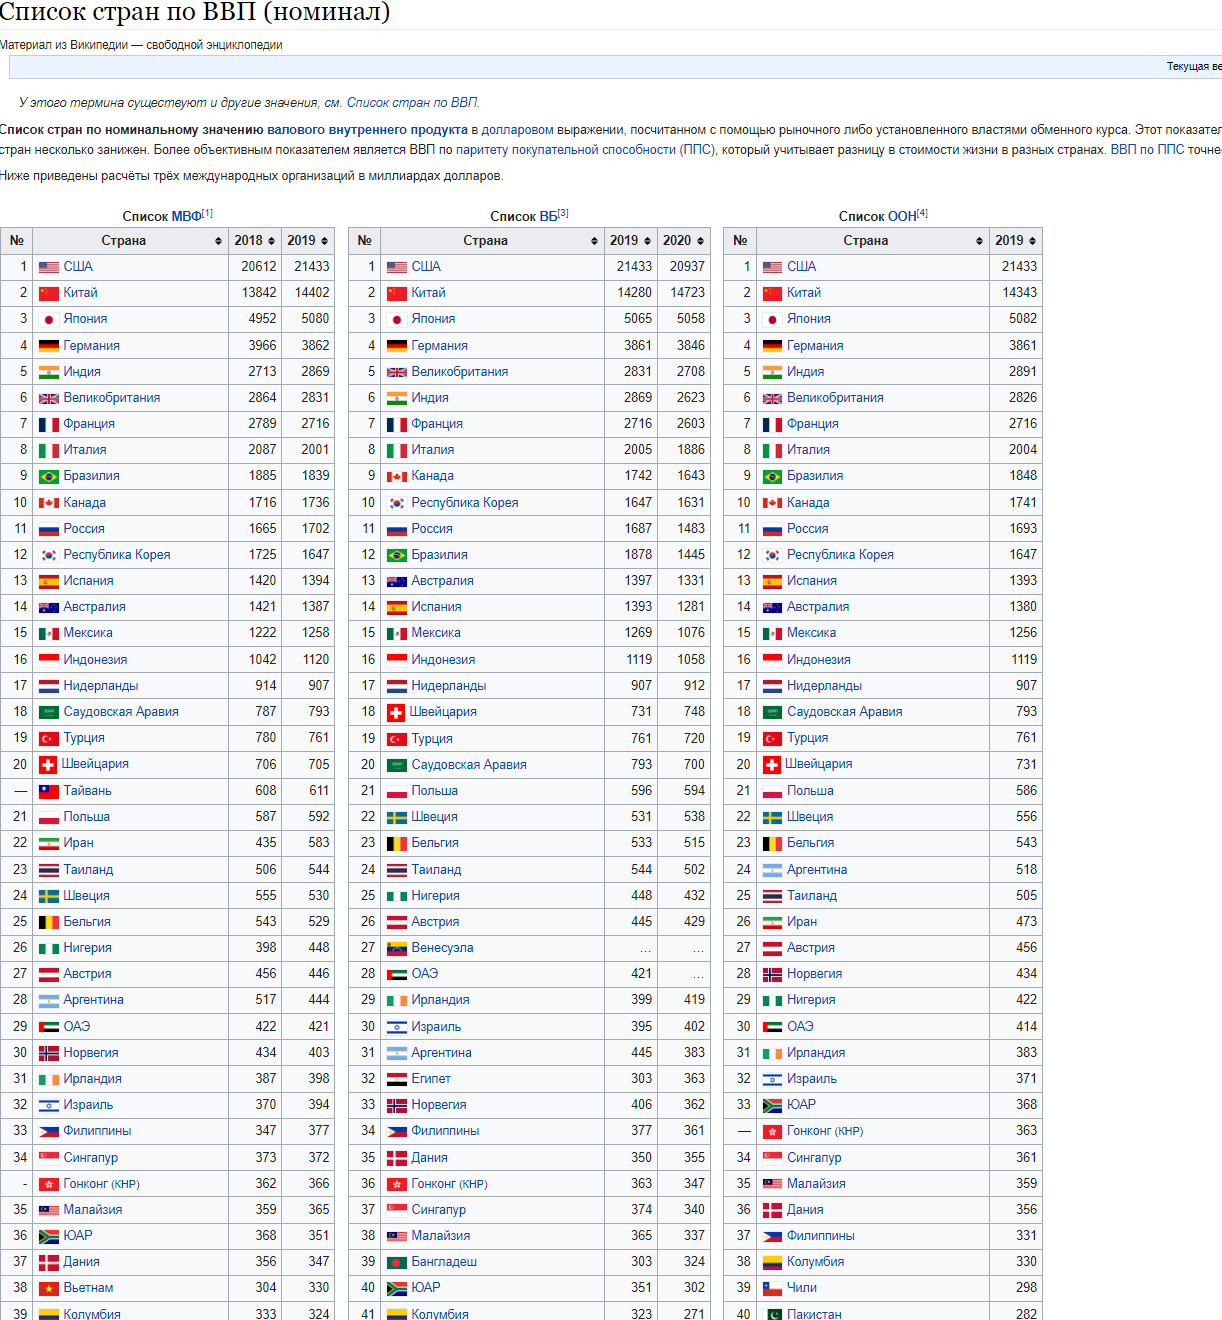Click the UK flag beside Великобритания in ВБ table

click(397, 372)
